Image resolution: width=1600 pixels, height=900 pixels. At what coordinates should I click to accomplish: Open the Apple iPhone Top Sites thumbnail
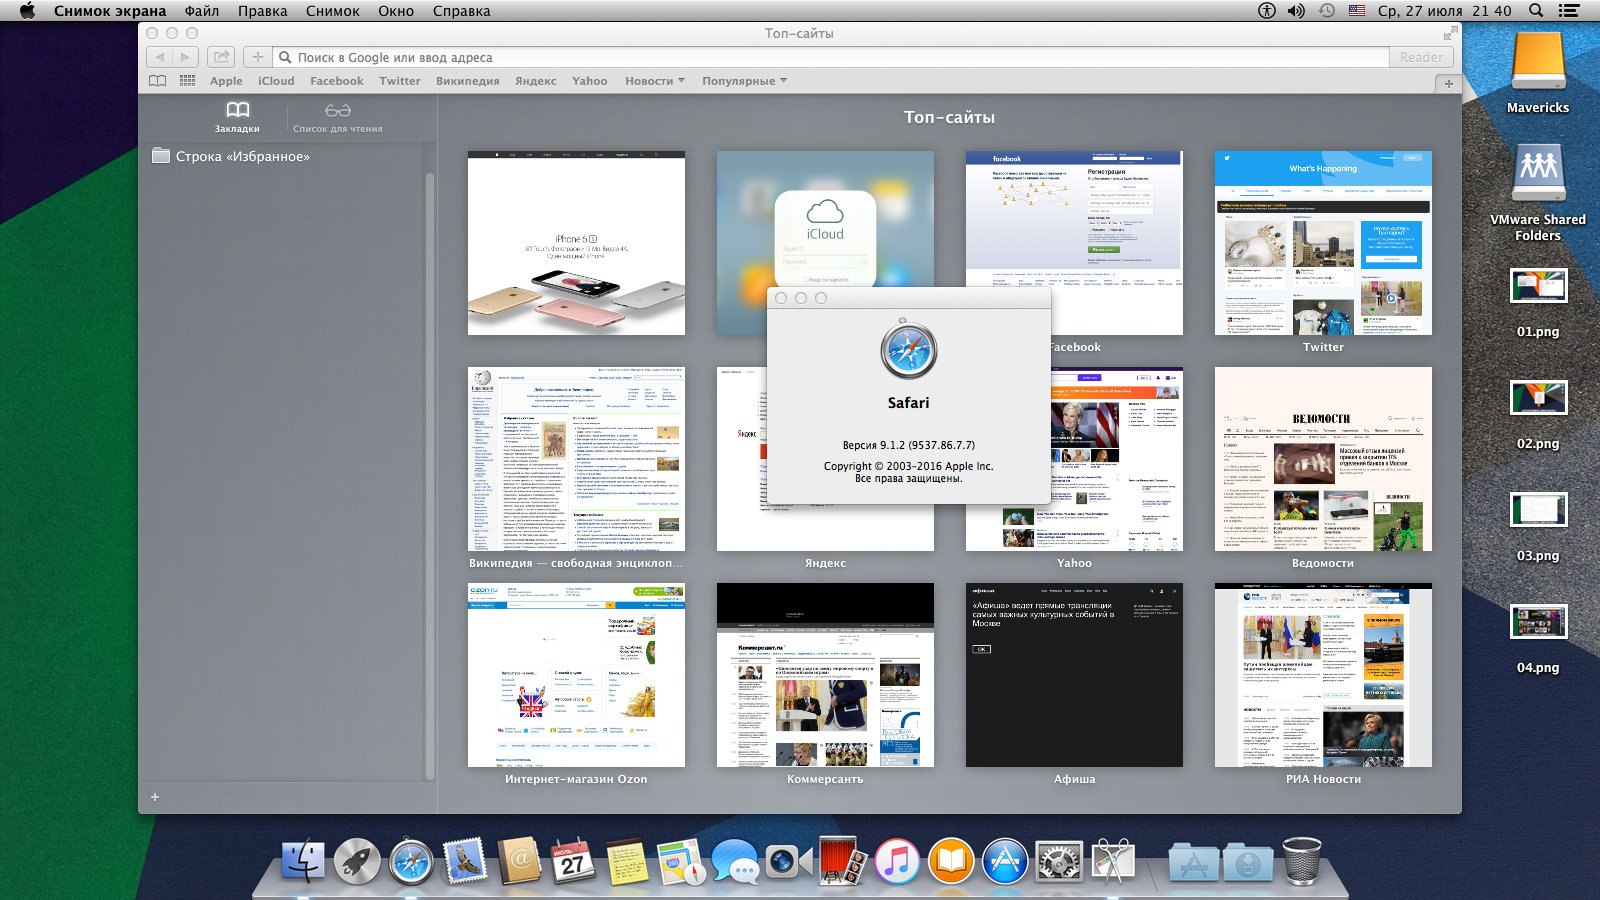click(576, 243)
